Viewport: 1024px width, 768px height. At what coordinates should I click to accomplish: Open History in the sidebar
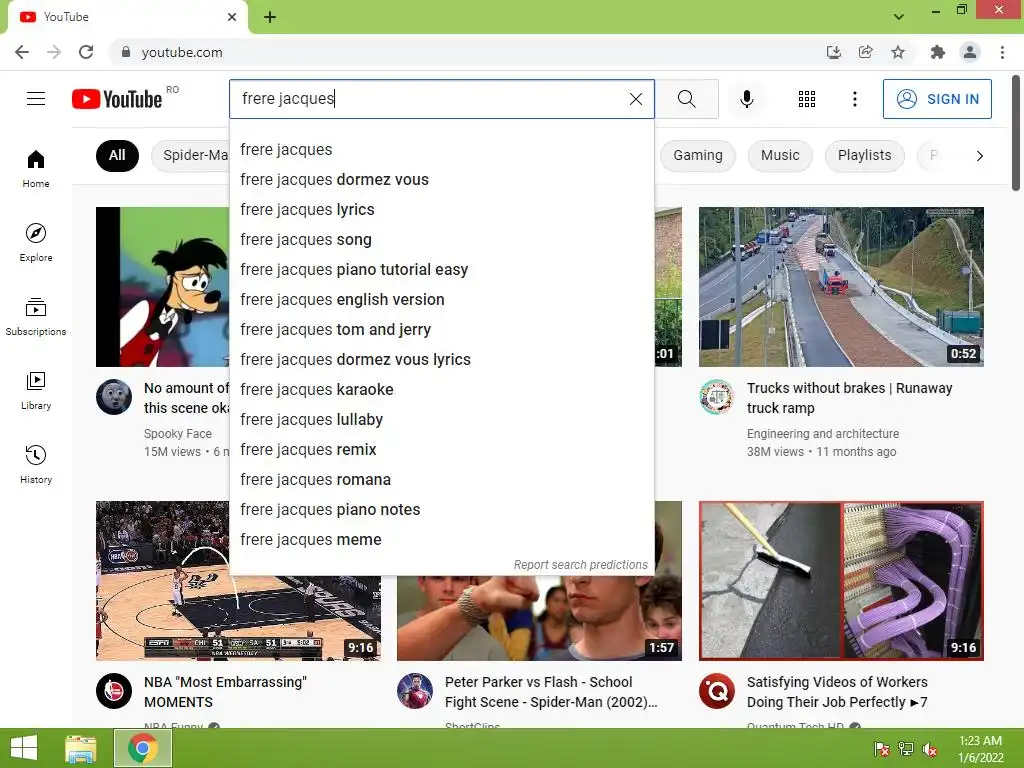click(x=36, y=464)
